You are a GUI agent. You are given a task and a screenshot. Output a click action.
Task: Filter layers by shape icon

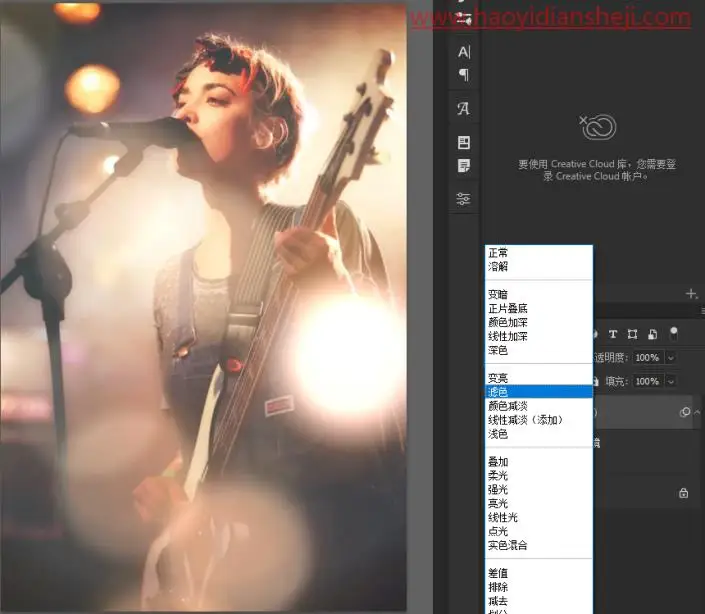(633, 334)
